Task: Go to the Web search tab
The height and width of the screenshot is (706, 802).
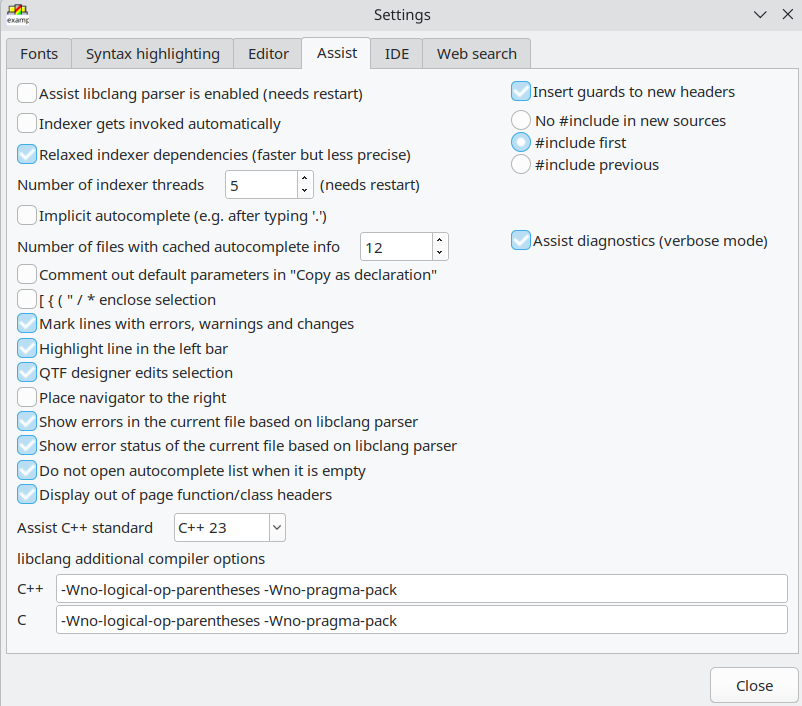Action: (476, 54)
